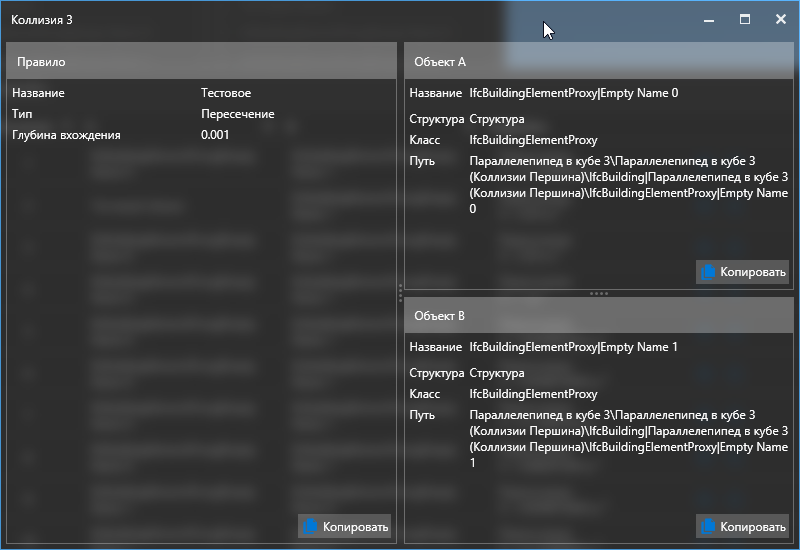Screen dimensions: 800x550
Task: Click the Структура value in the Объект B panel
Action: (497, 373)
